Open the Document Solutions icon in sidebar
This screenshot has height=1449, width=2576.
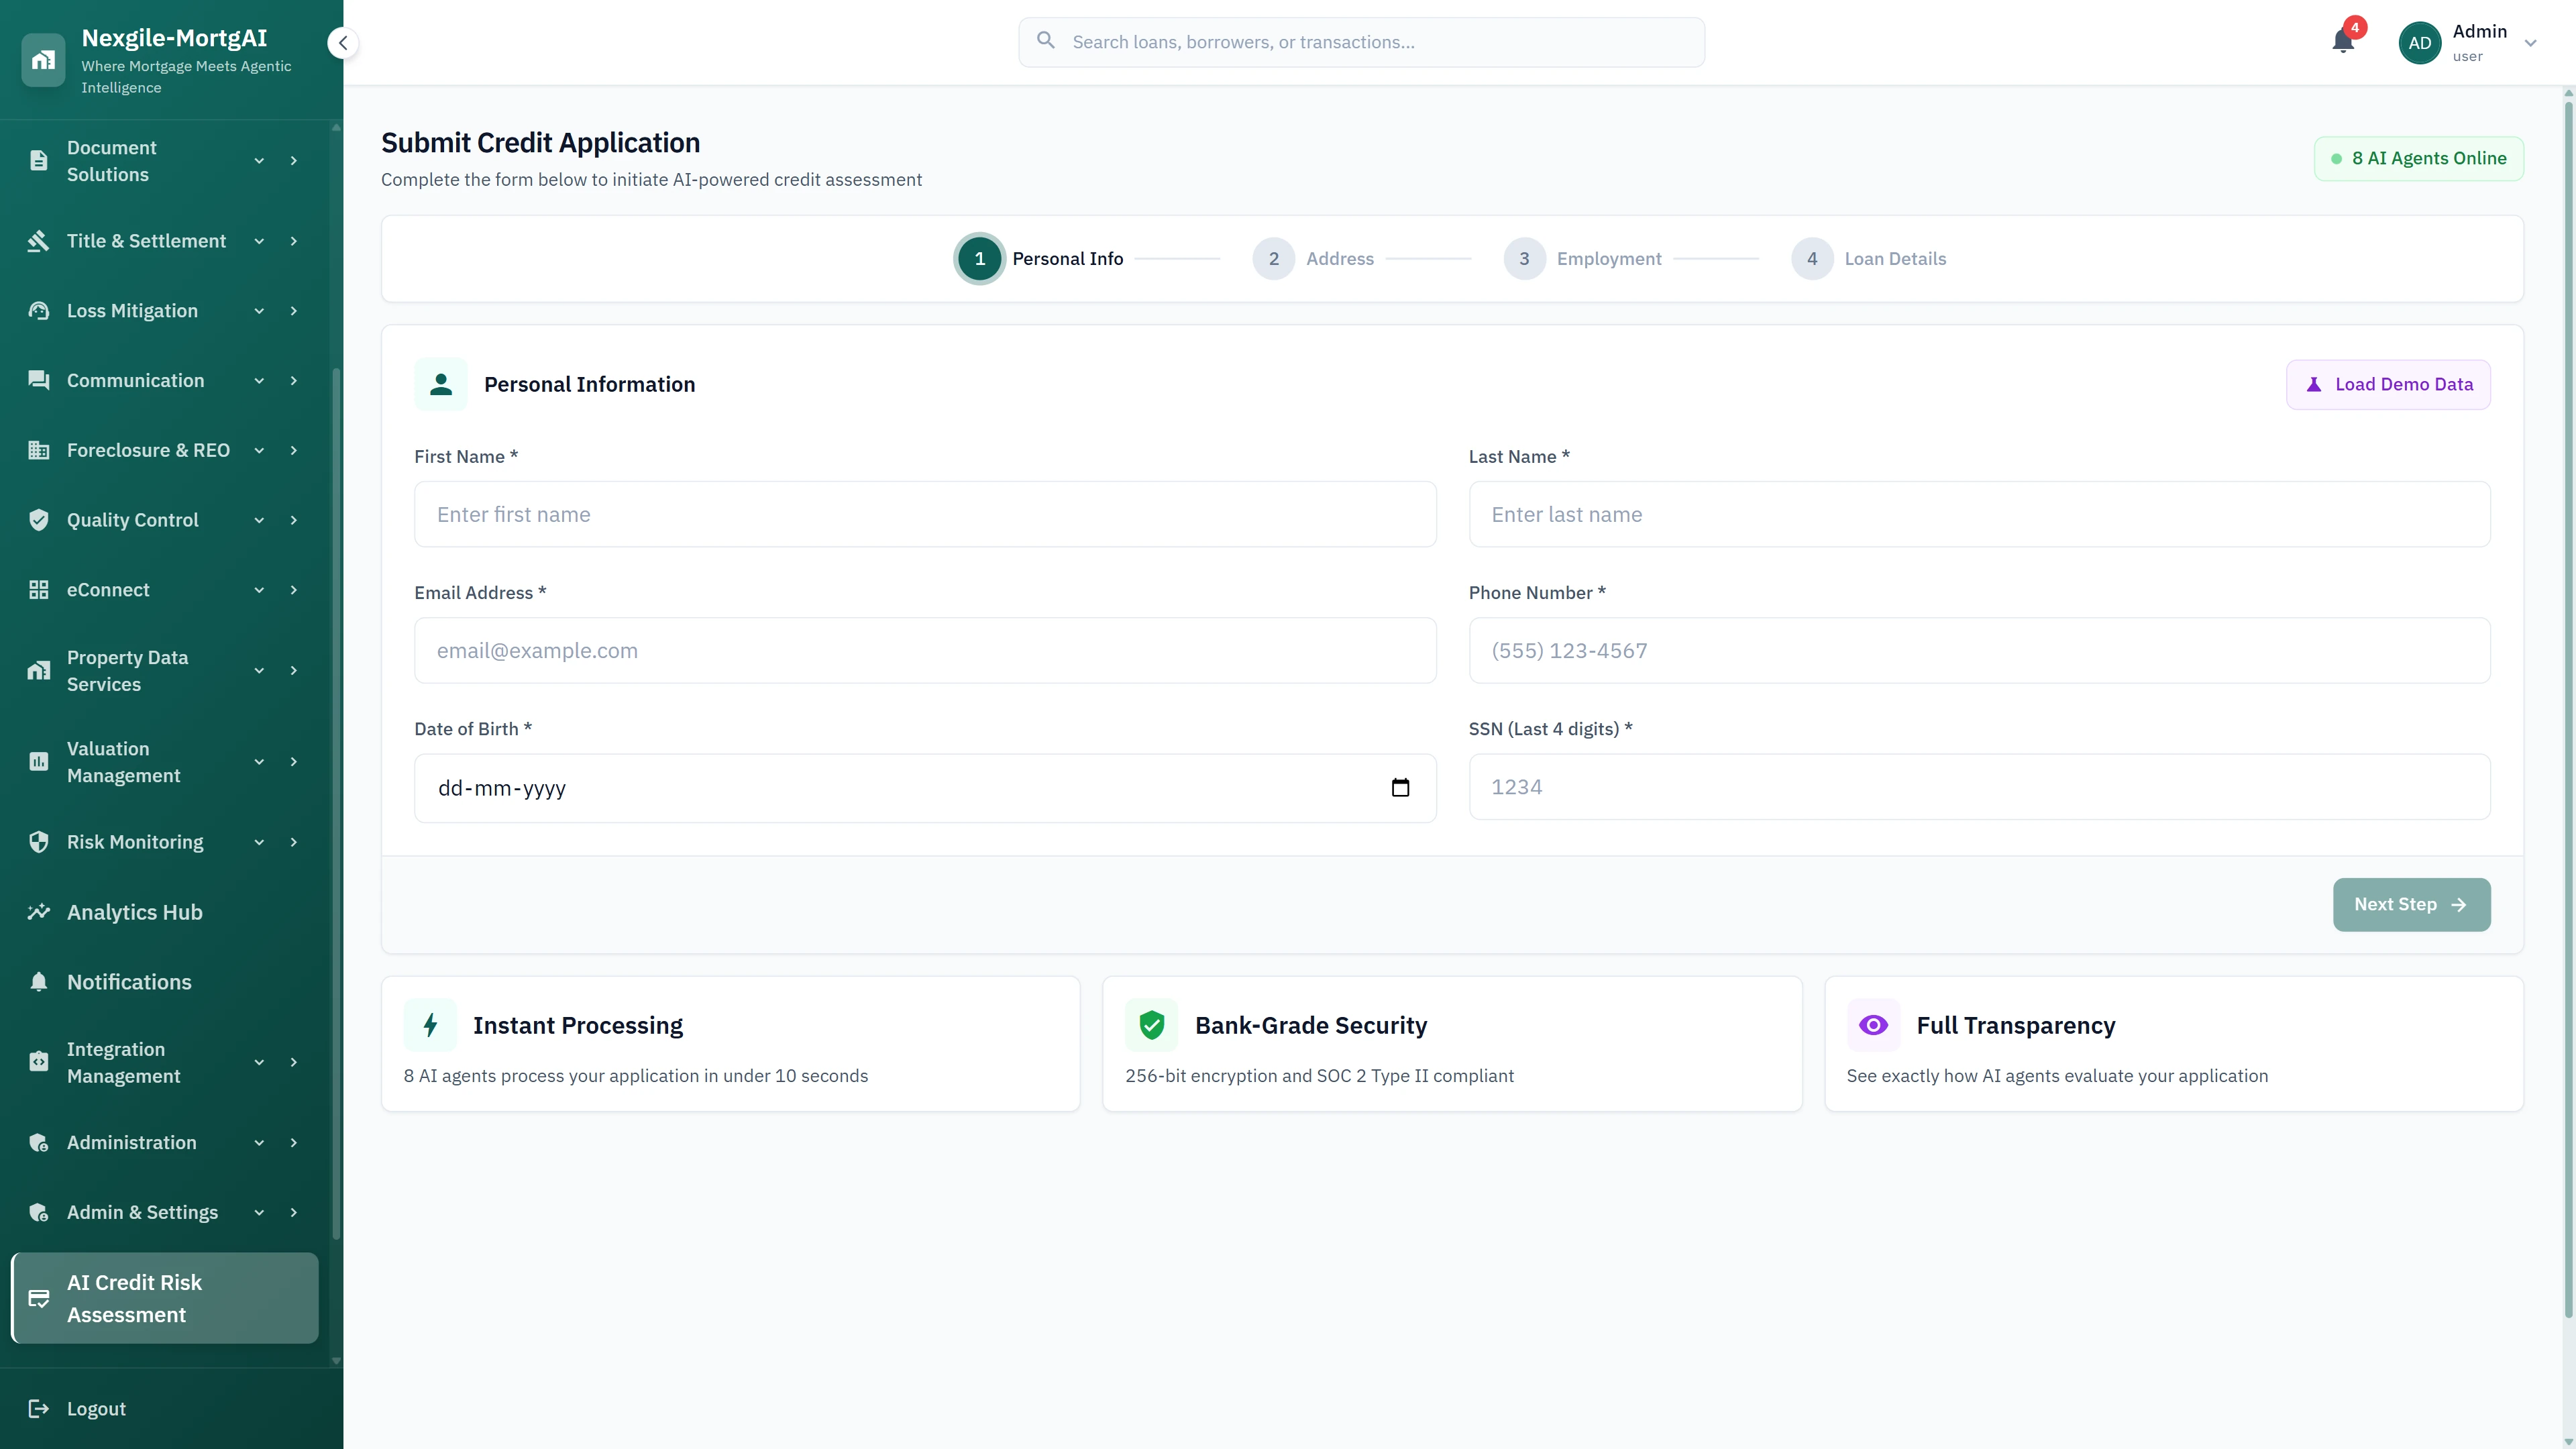pos(38,160)
